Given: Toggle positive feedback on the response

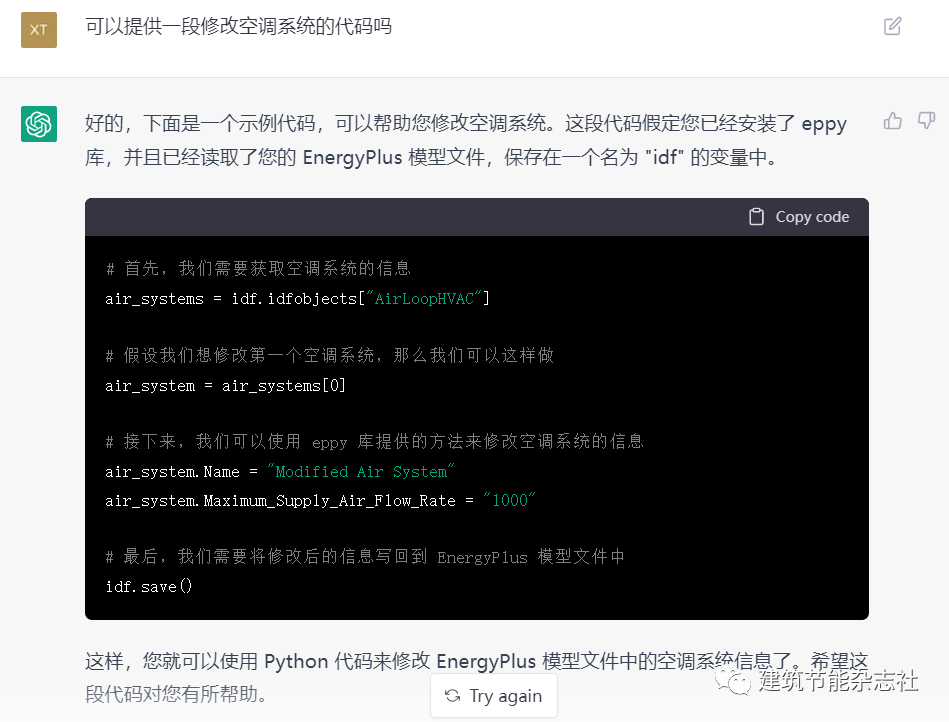Looking at the screenshot, I should click(891, 120).
